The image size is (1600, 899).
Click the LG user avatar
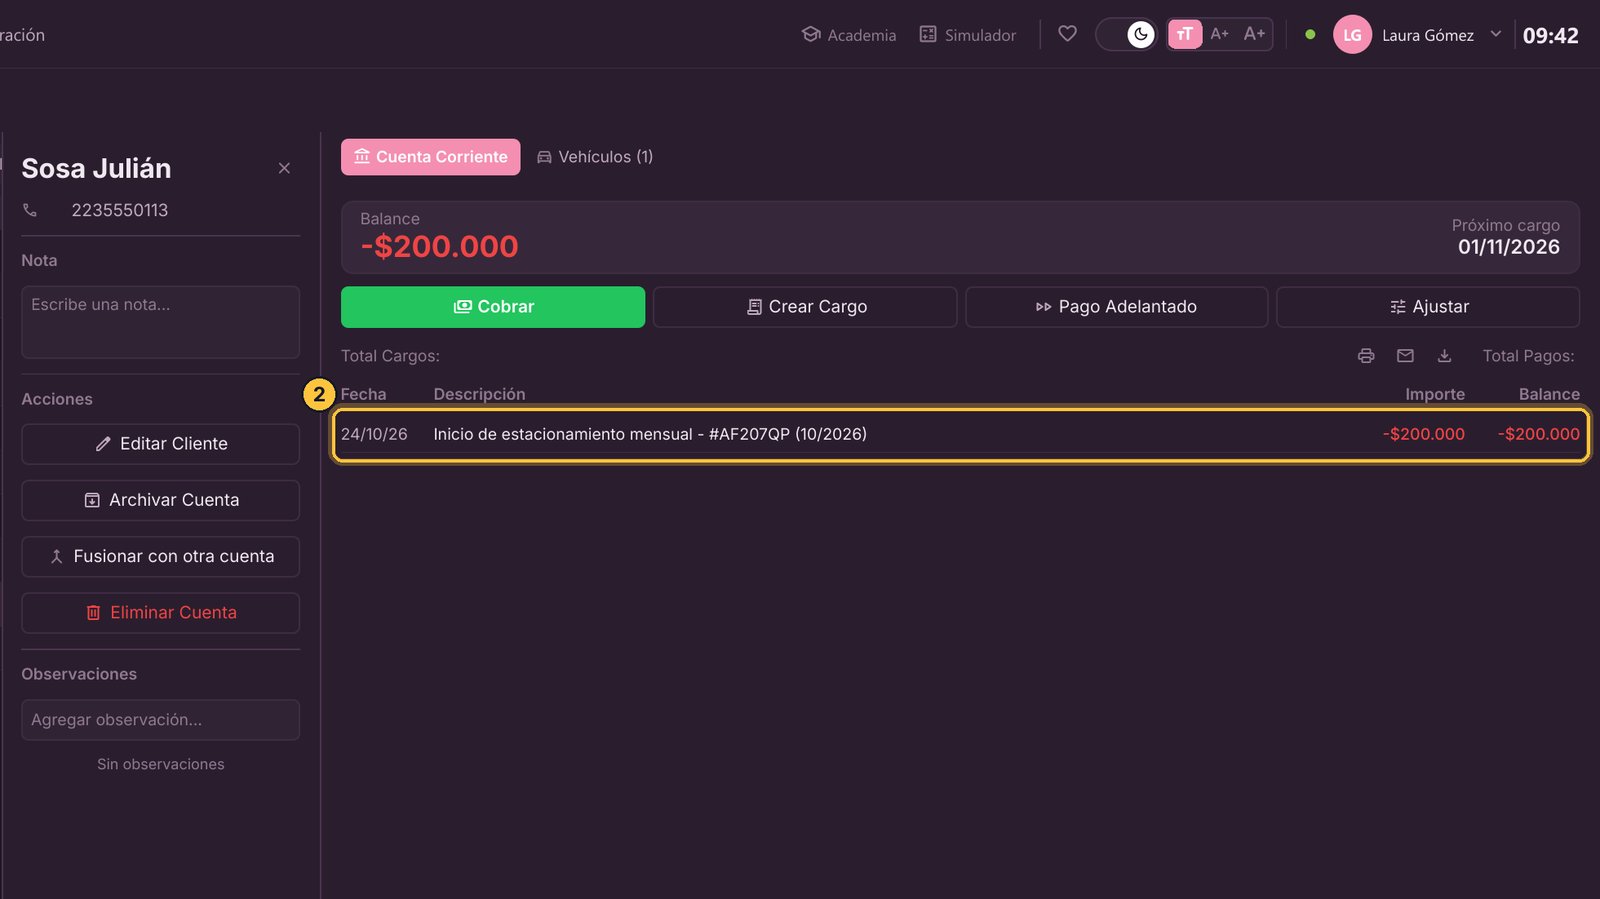click(x=1352, y=35)
